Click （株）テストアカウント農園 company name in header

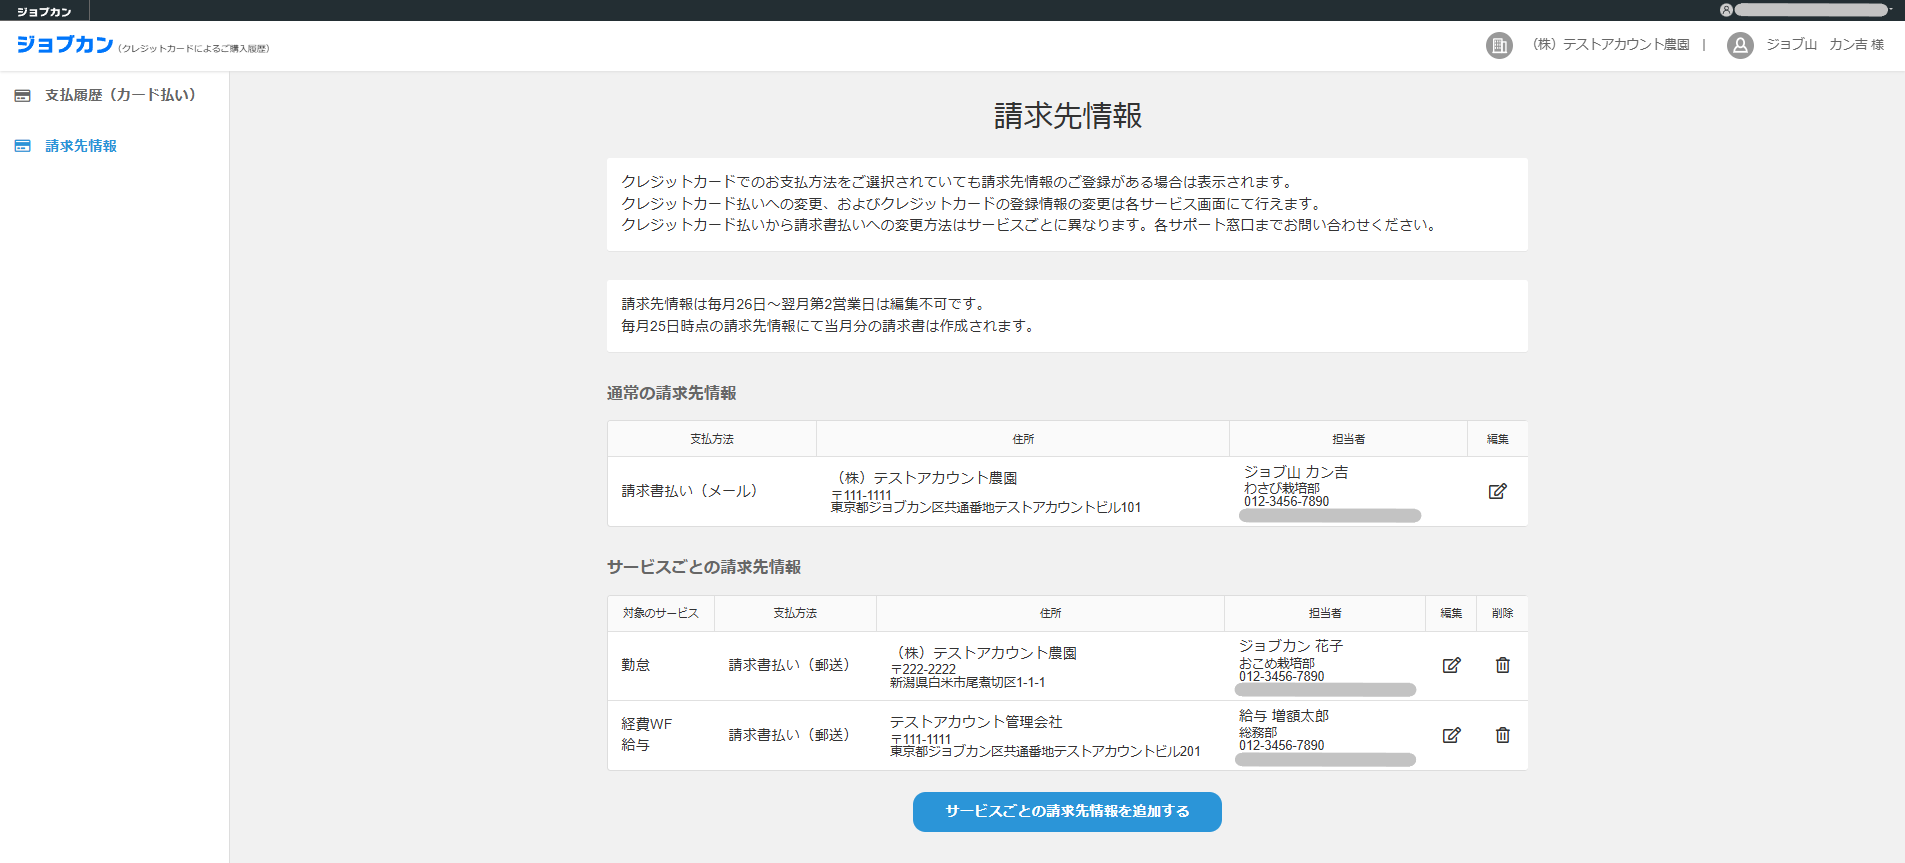coord(1610,45)
